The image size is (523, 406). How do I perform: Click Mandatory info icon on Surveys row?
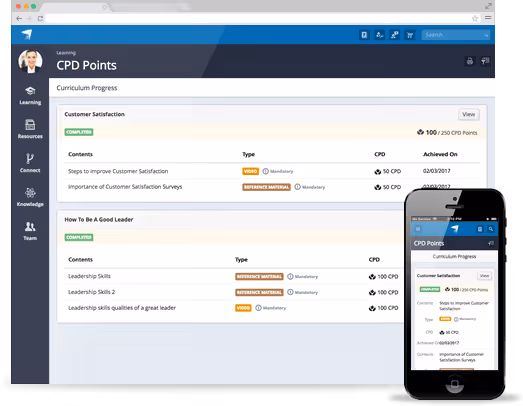click(x=298, y=187)
